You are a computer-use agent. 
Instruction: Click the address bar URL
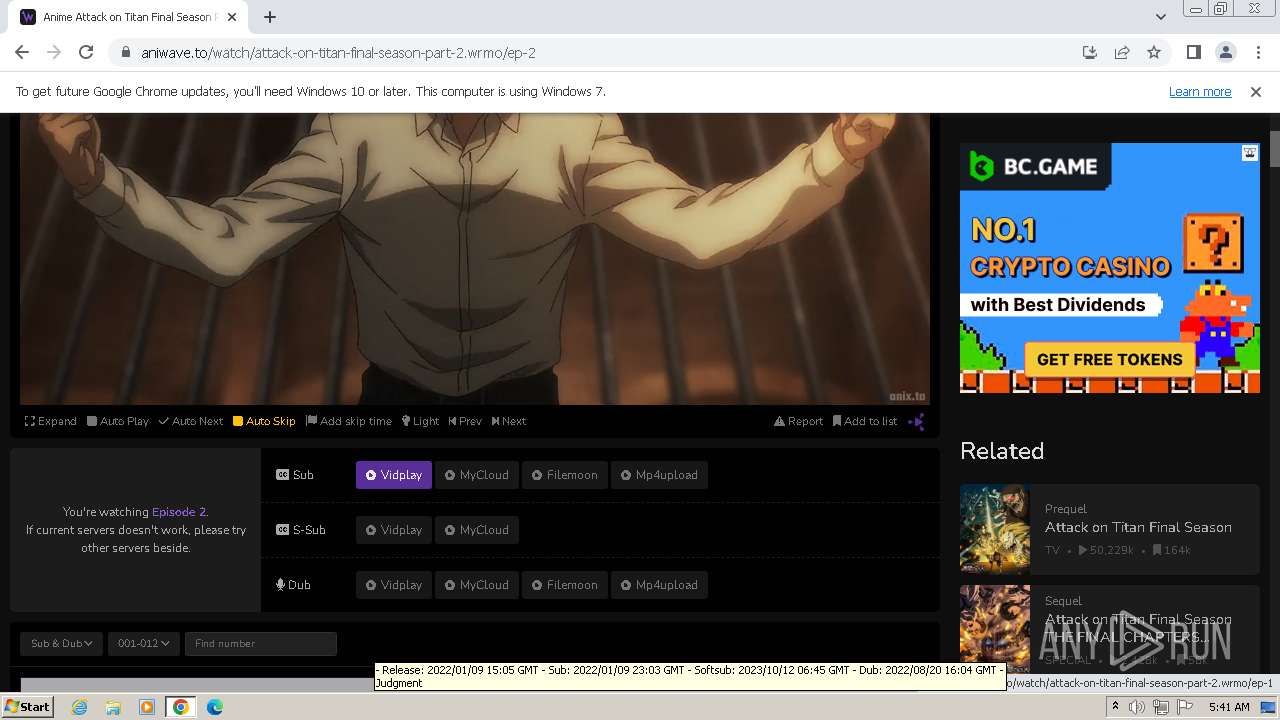pyautogui.click(x=339, y=53)
